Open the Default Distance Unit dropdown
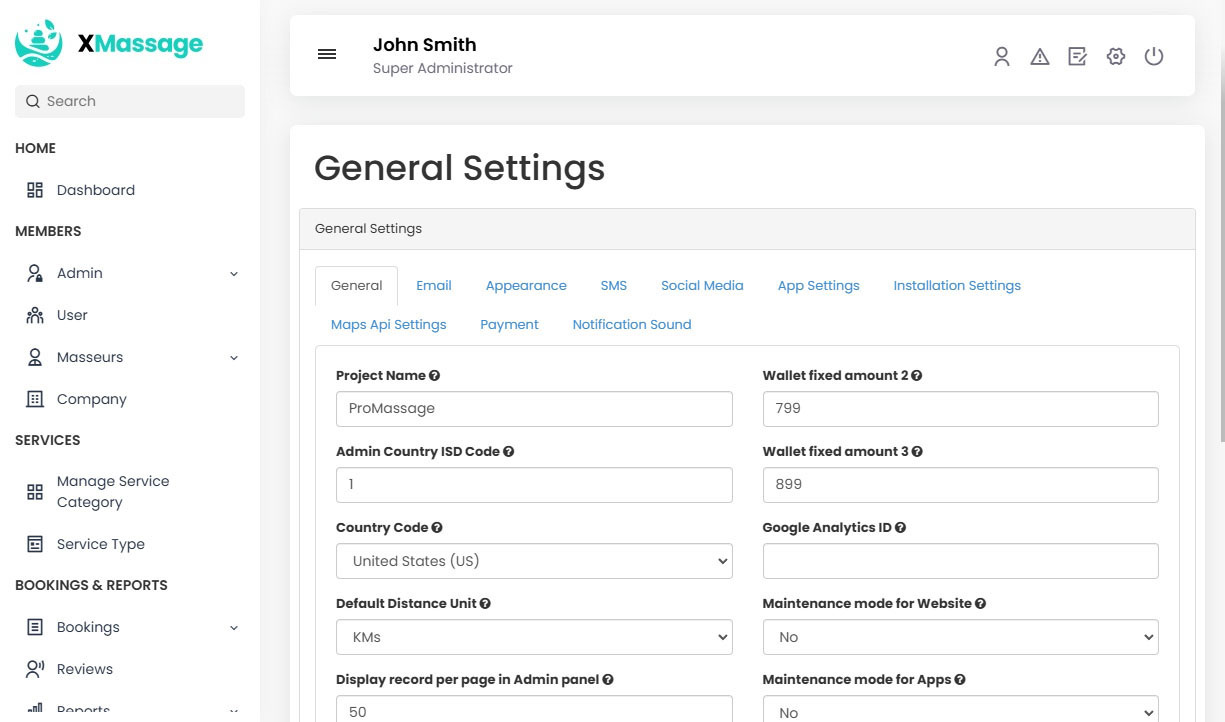 [x=534, y=637]
